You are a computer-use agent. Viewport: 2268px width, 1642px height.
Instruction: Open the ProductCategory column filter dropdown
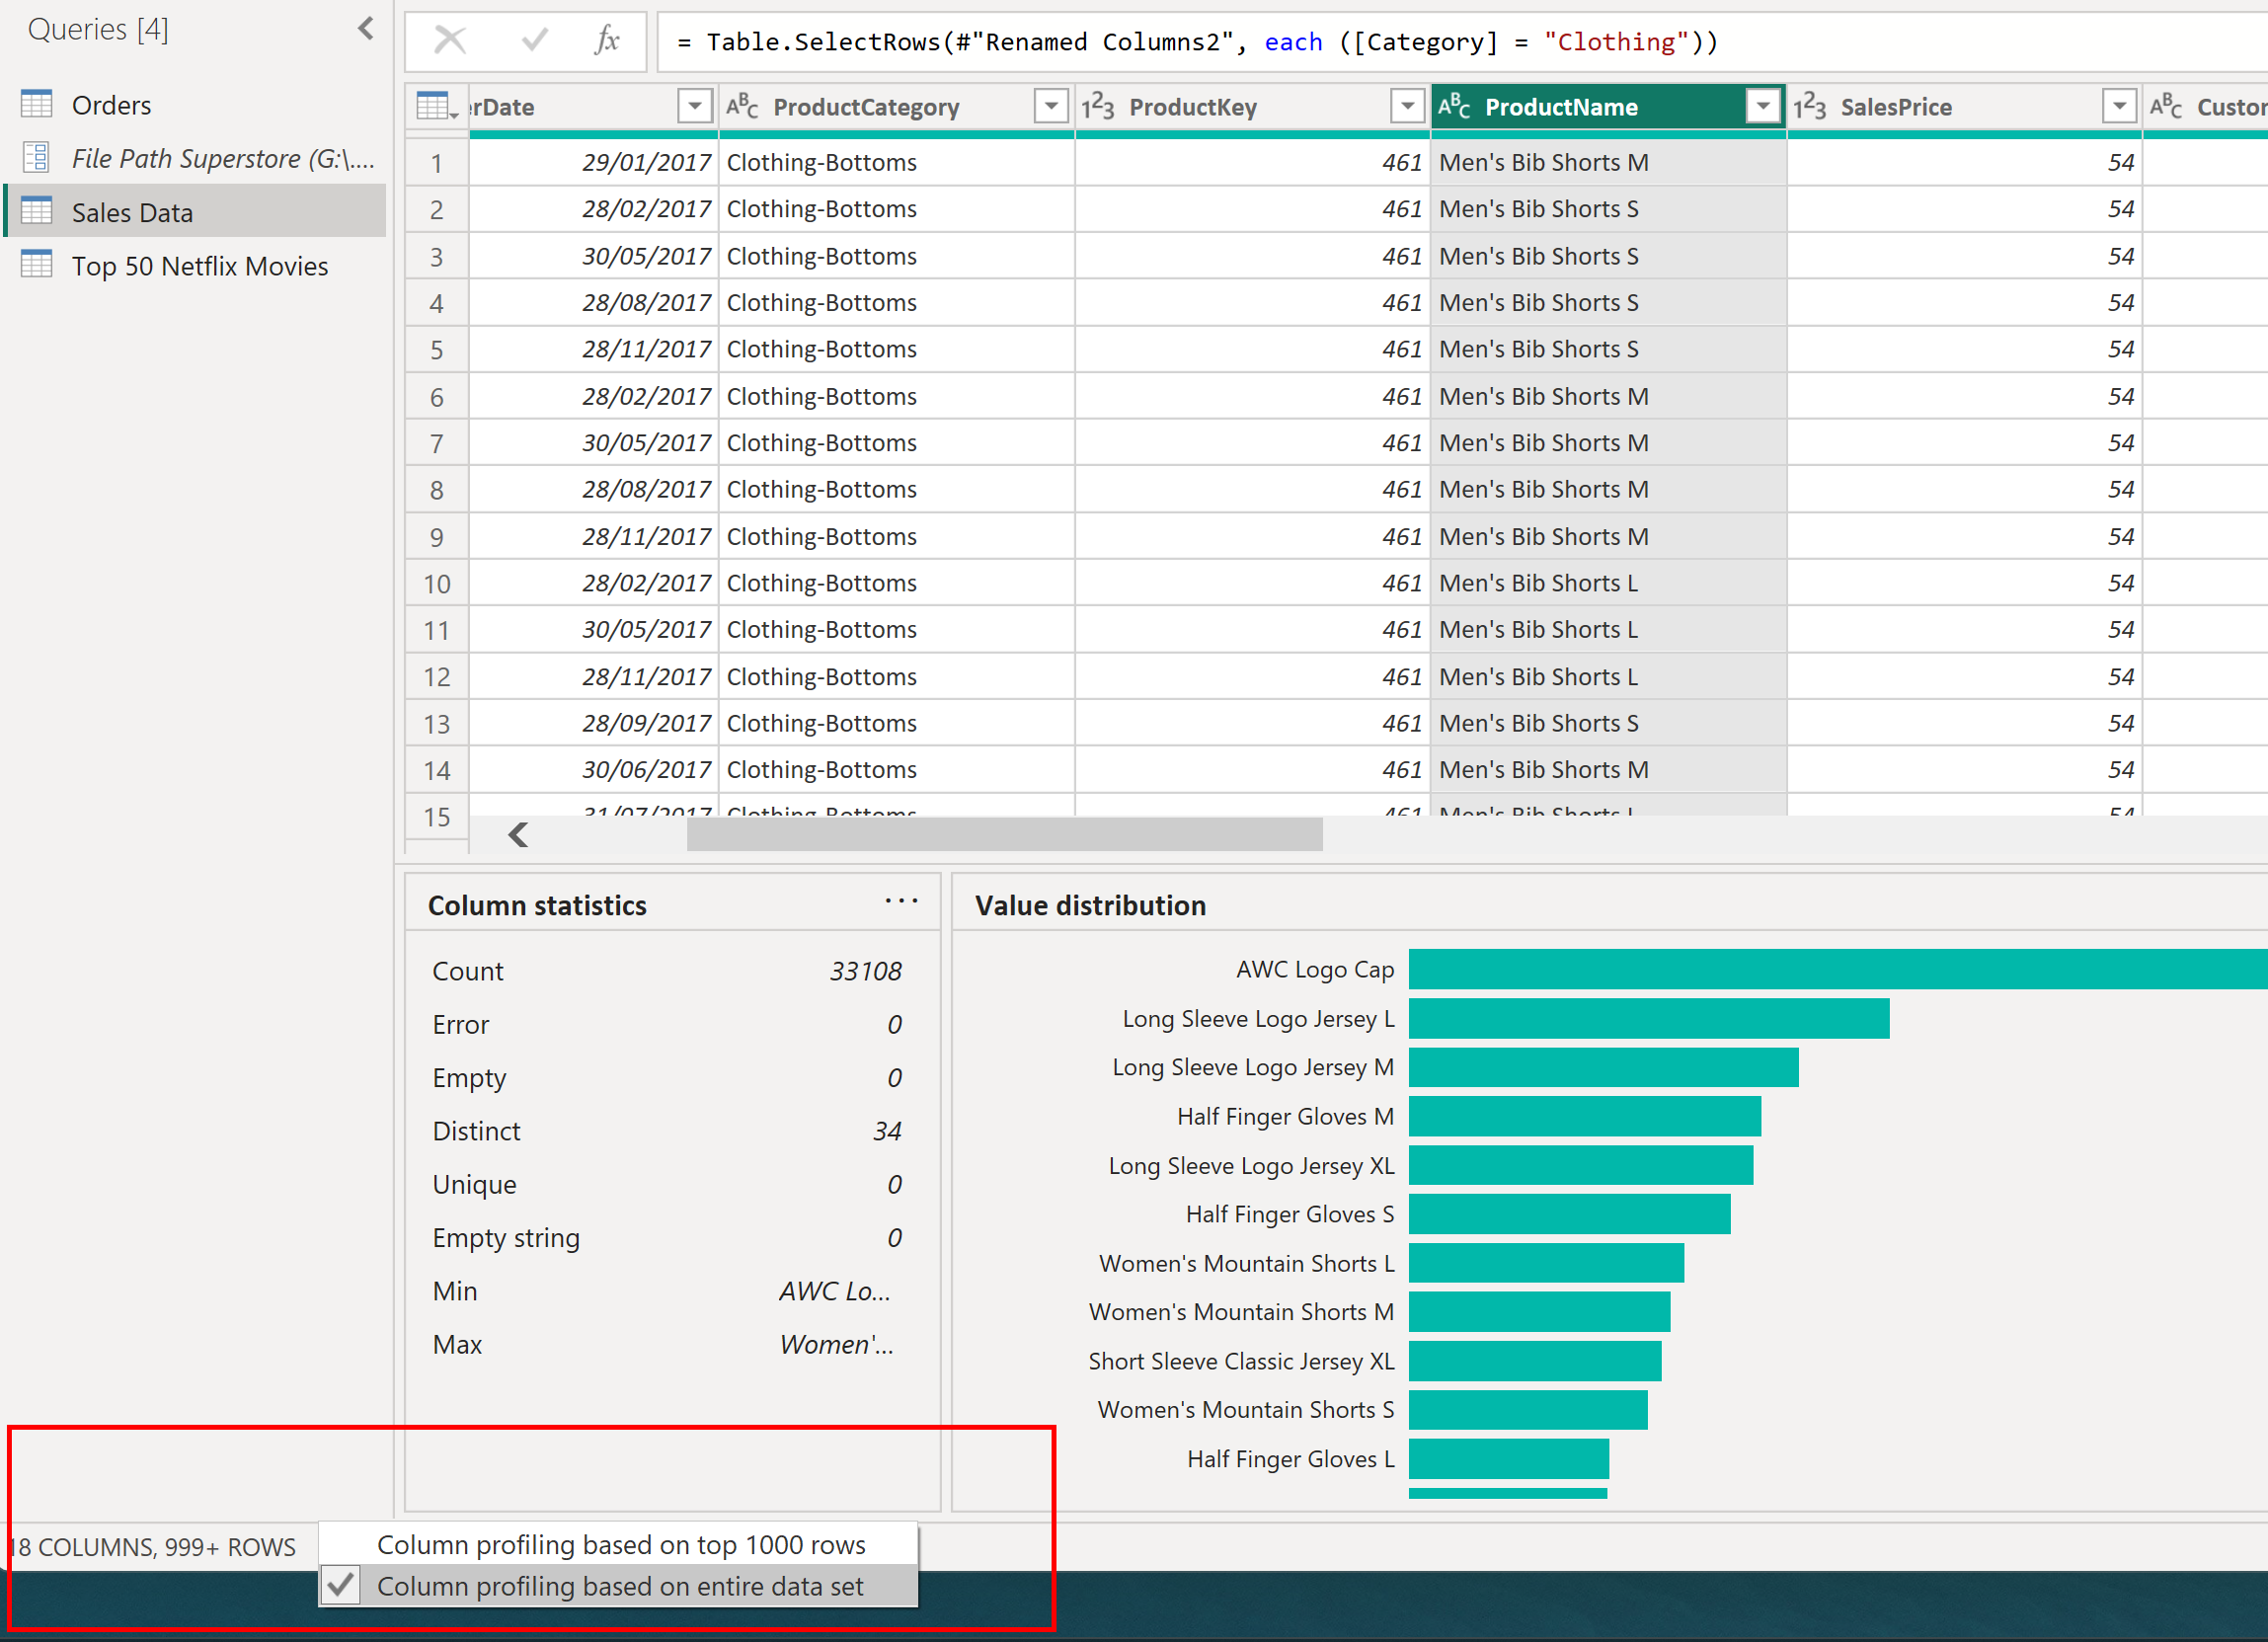1050,106
